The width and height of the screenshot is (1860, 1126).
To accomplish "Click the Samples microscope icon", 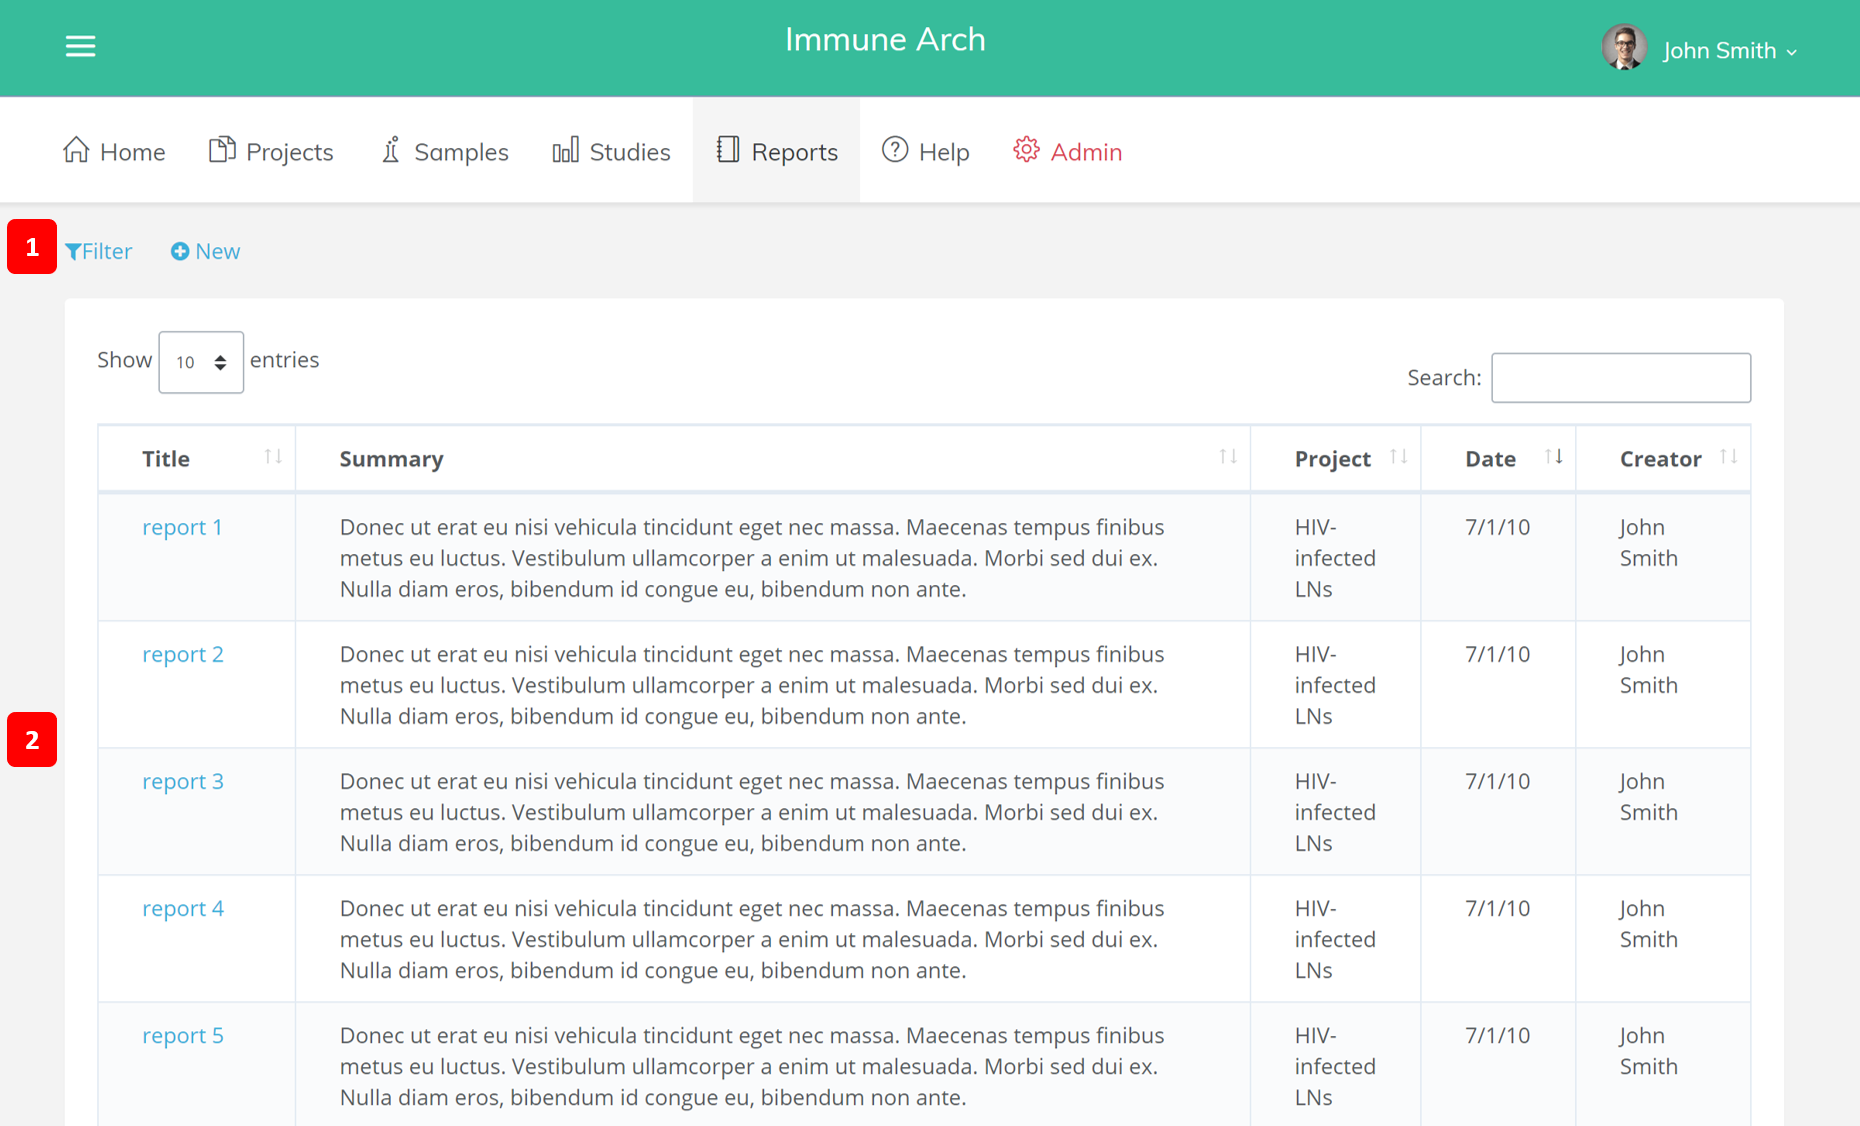I will 391,150.
